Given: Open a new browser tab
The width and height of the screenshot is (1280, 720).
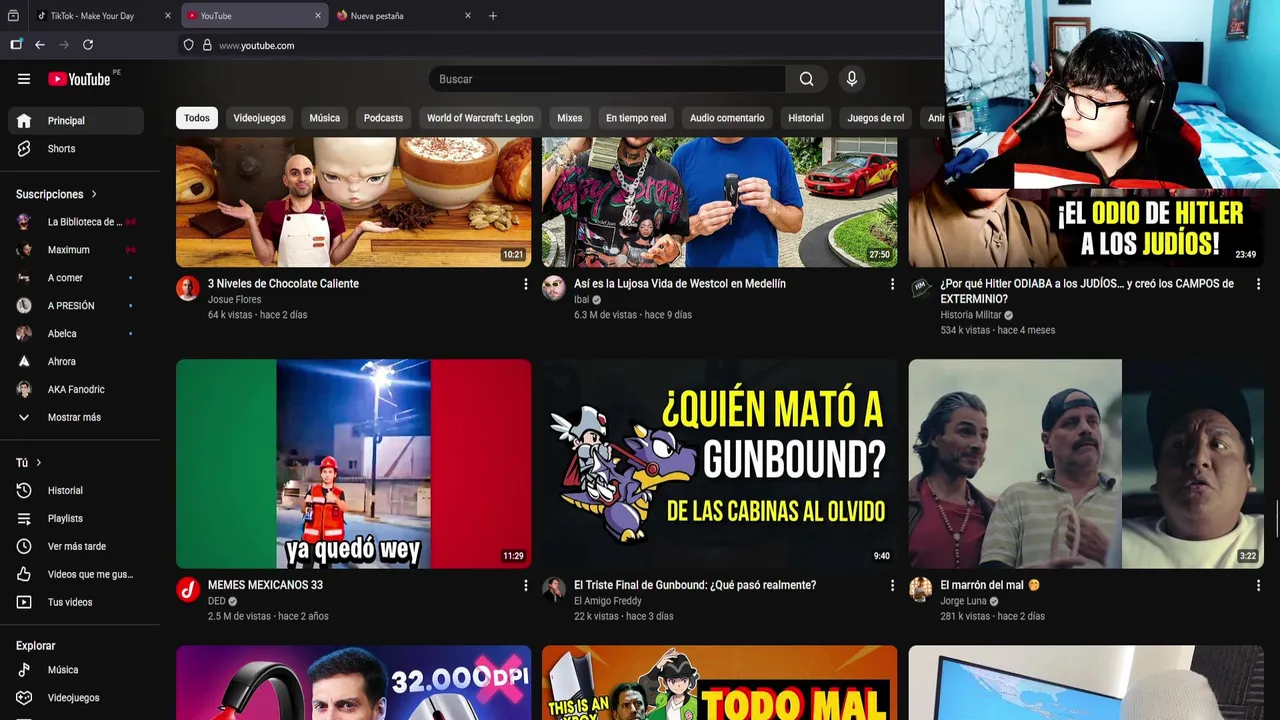Looking at the screenshot, I should tap(492, 16).
